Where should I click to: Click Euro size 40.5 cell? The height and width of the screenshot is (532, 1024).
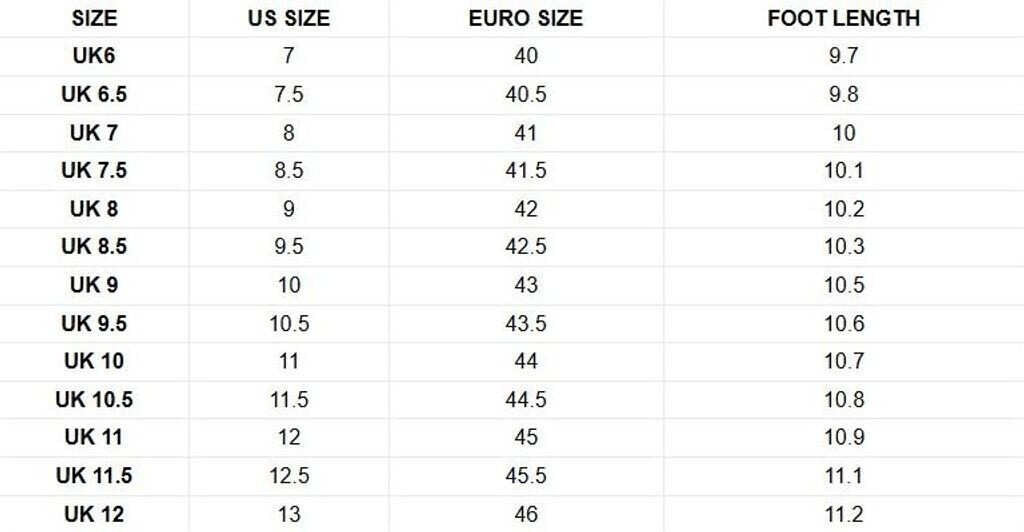point(526,95)
